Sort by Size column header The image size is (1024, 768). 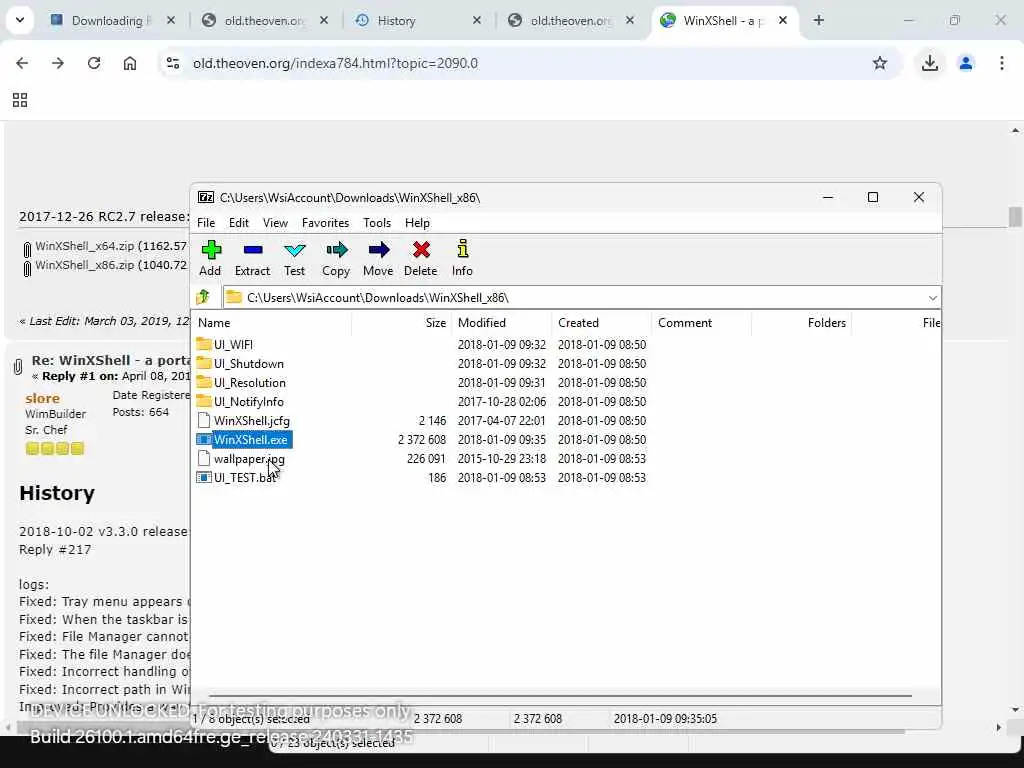(402, 323)
